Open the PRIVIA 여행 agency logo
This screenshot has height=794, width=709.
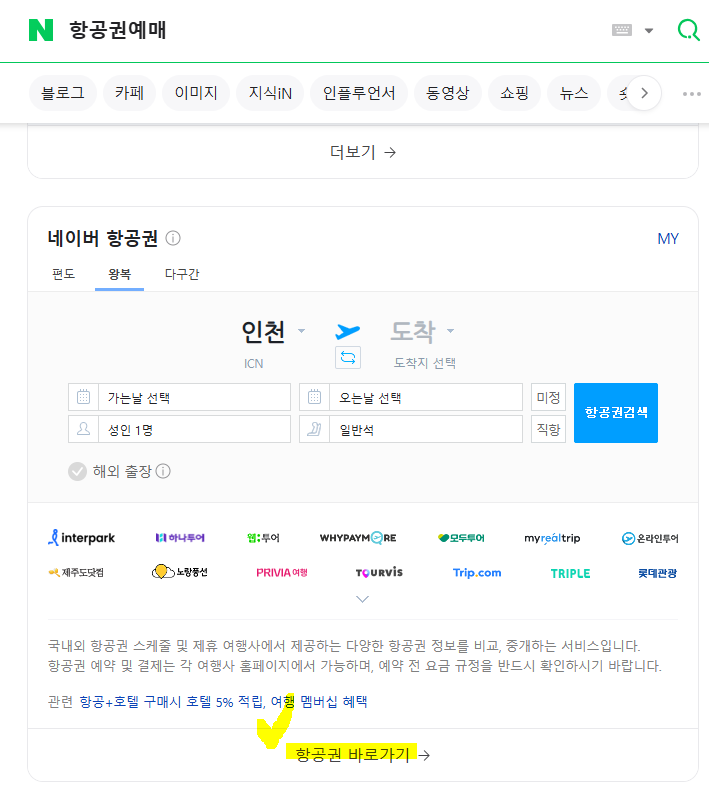click(x=282, y=573)
